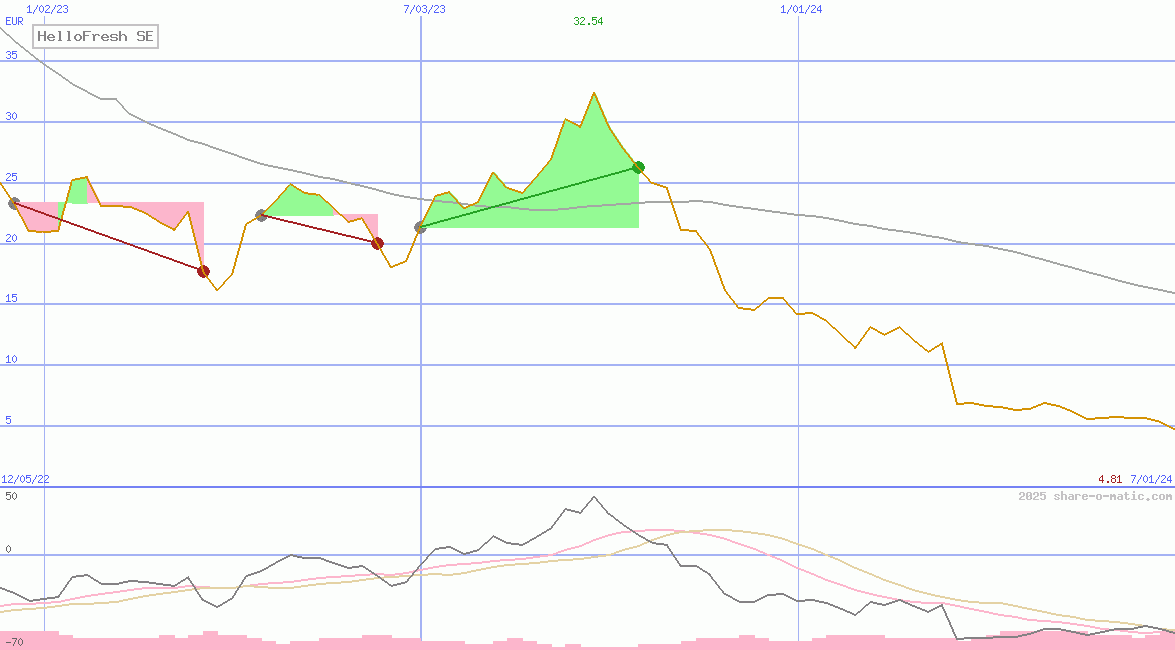Click the 35 price axis label
The height and width of the screenshot is (650, 1175).
[11, 55]
